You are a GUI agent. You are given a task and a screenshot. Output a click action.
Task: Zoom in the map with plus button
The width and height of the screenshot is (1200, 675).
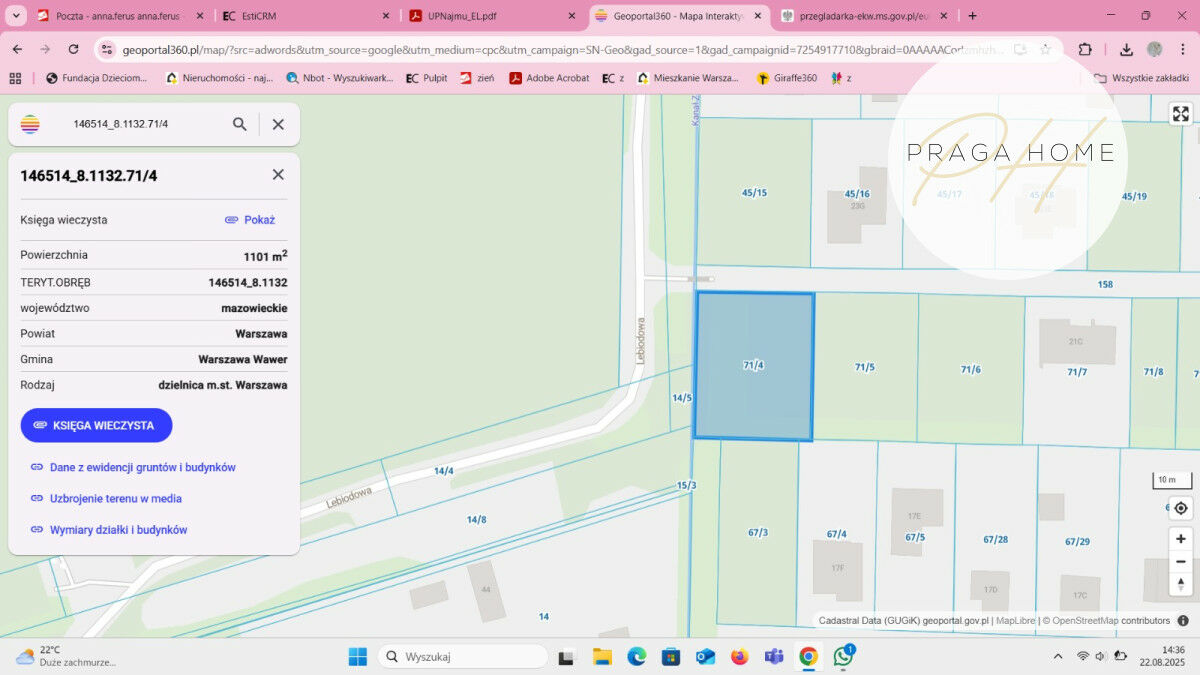click(1180, 539)
